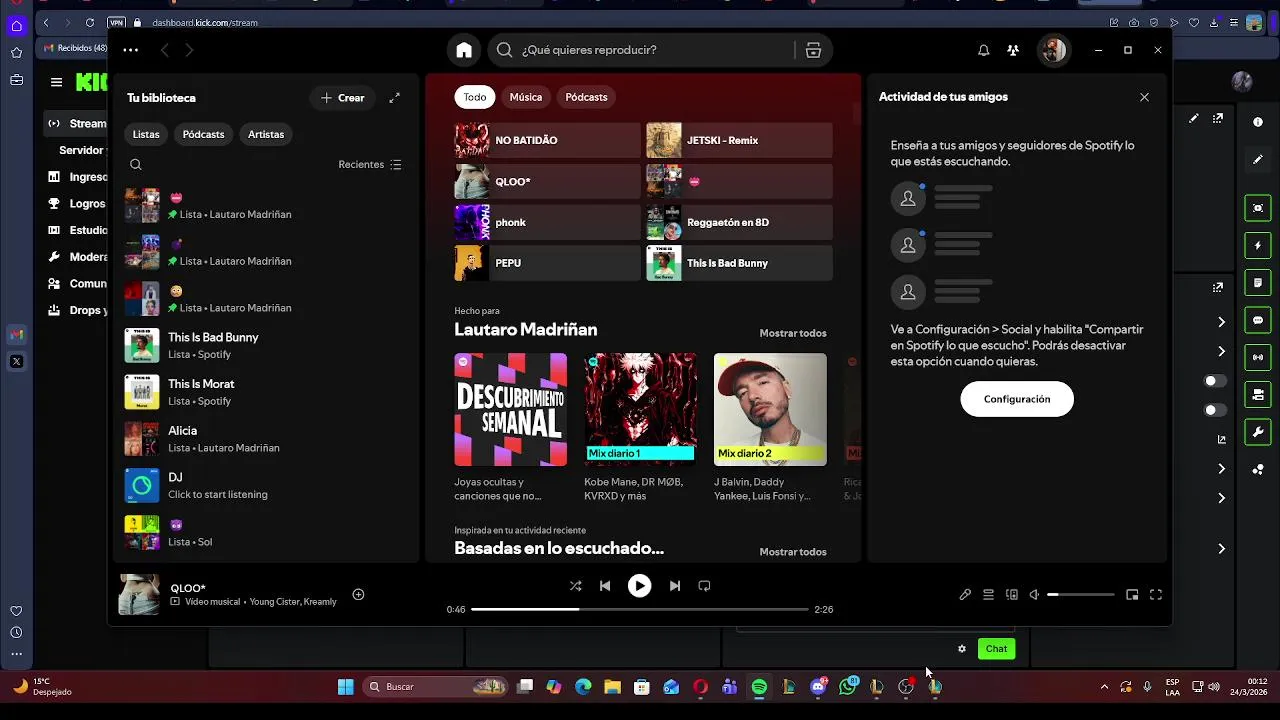The width and height of the screenshot is (1280, 720).
Task: Toggle shuffle playback
Action: click(x=575, y=586)
